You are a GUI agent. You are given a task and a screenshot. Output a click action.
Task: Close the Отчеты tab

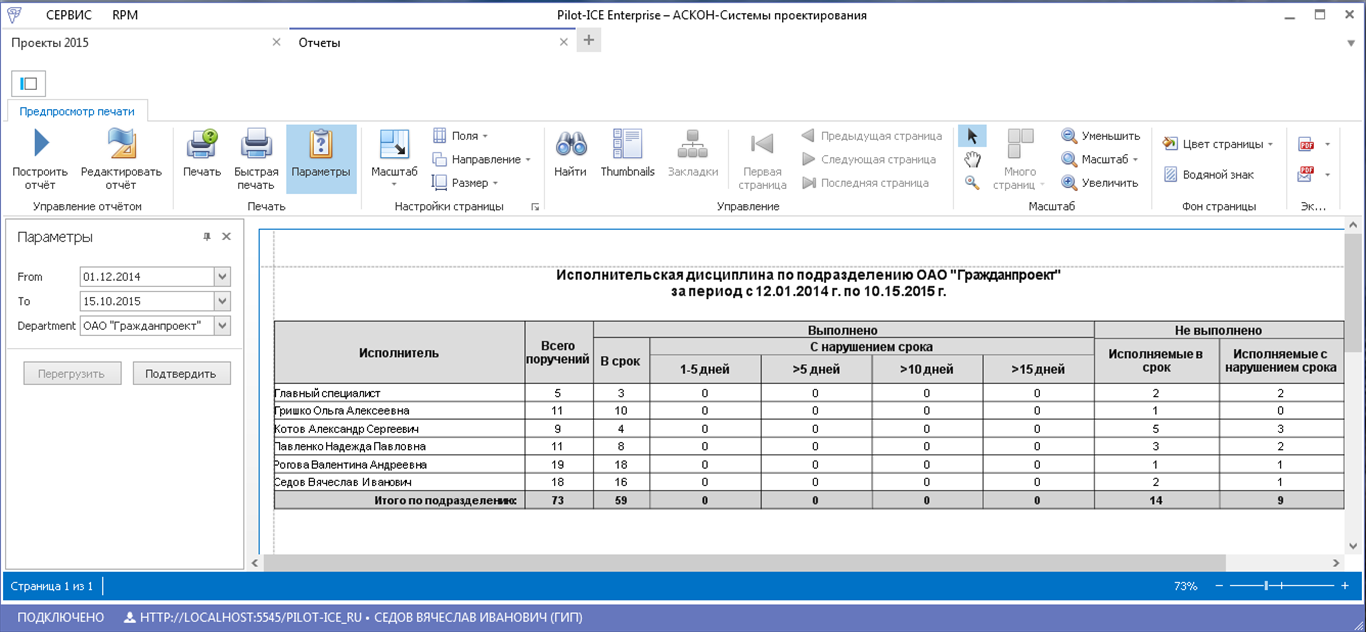click(x=564, y=42)
